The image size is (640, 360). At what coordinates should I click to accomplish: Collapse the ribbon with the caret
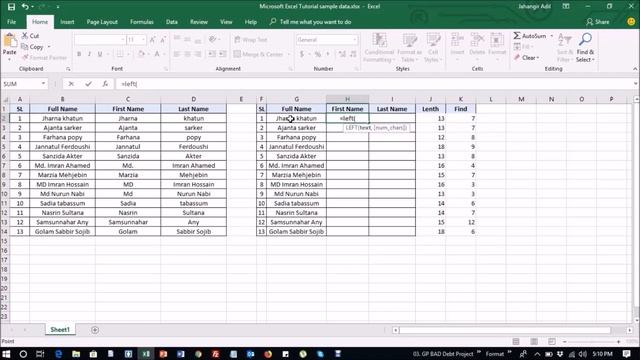[x=635, y=69]
